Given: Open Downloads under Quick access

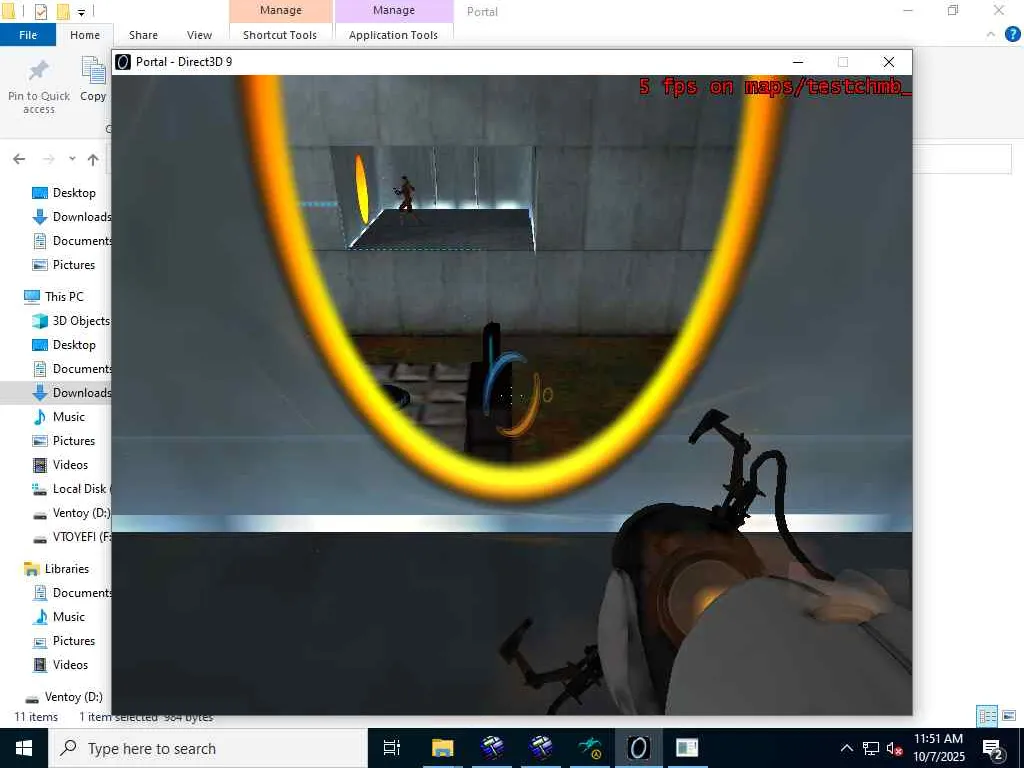Looking at the screenshot, I should [x=81, y=217].
